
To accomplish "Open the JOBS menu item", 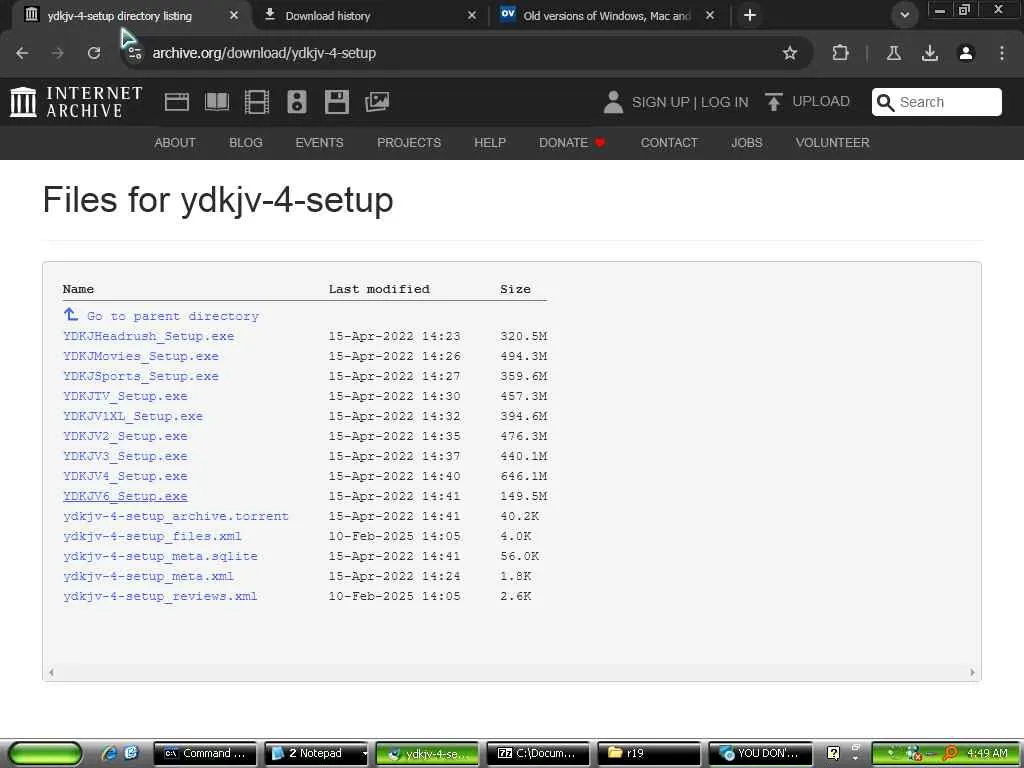I will (x=746, y=142).
